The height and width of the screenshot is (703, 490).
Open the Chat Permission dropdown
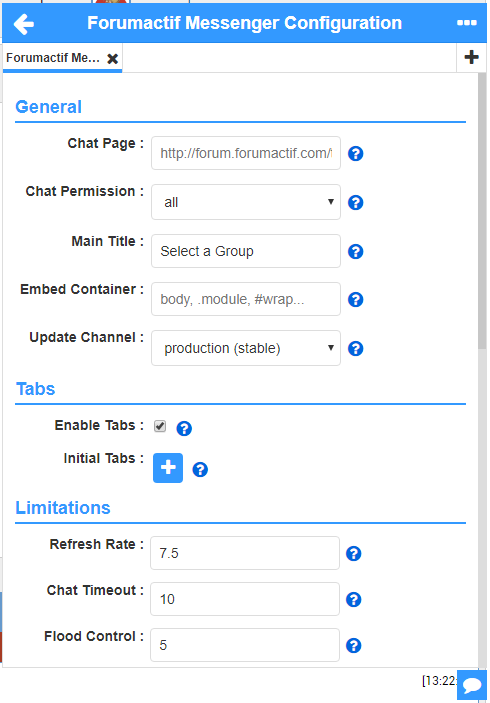(x=246, y=202)
